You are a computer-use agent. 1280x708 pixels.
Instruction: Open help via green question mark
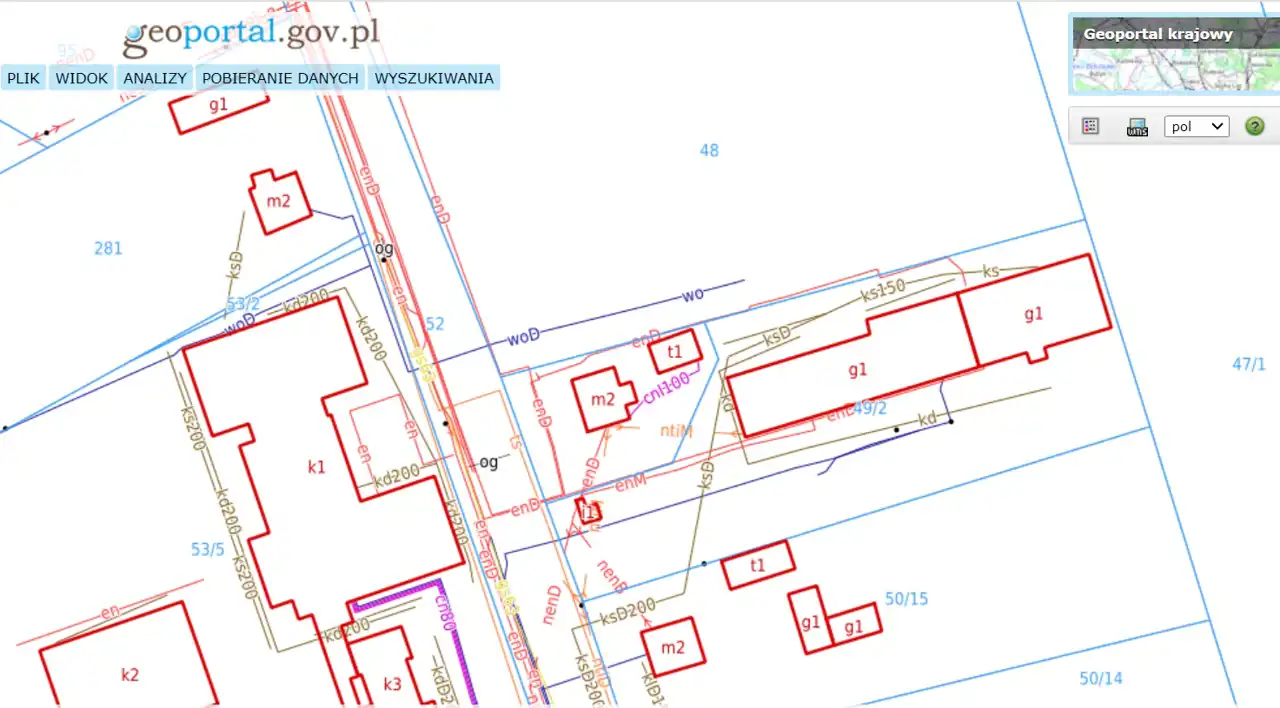coord(1254,127)
